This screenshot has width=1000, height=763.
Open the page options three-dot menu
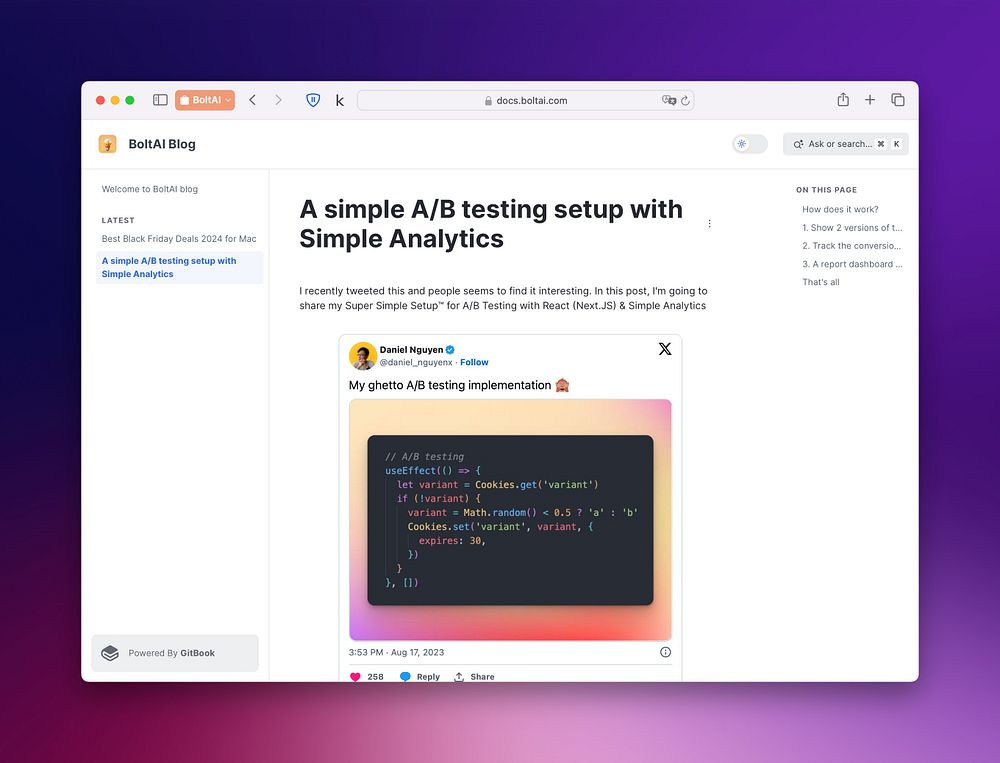click(x=709, y=224)
